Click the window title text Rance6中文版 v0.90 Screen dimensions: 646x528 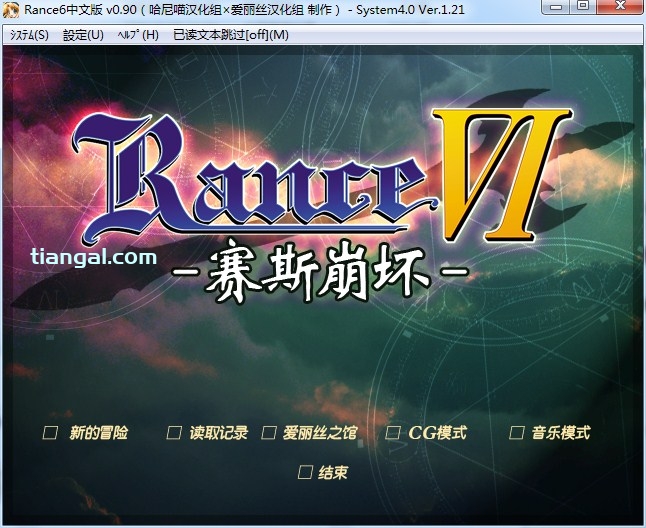tap(80, 9)
